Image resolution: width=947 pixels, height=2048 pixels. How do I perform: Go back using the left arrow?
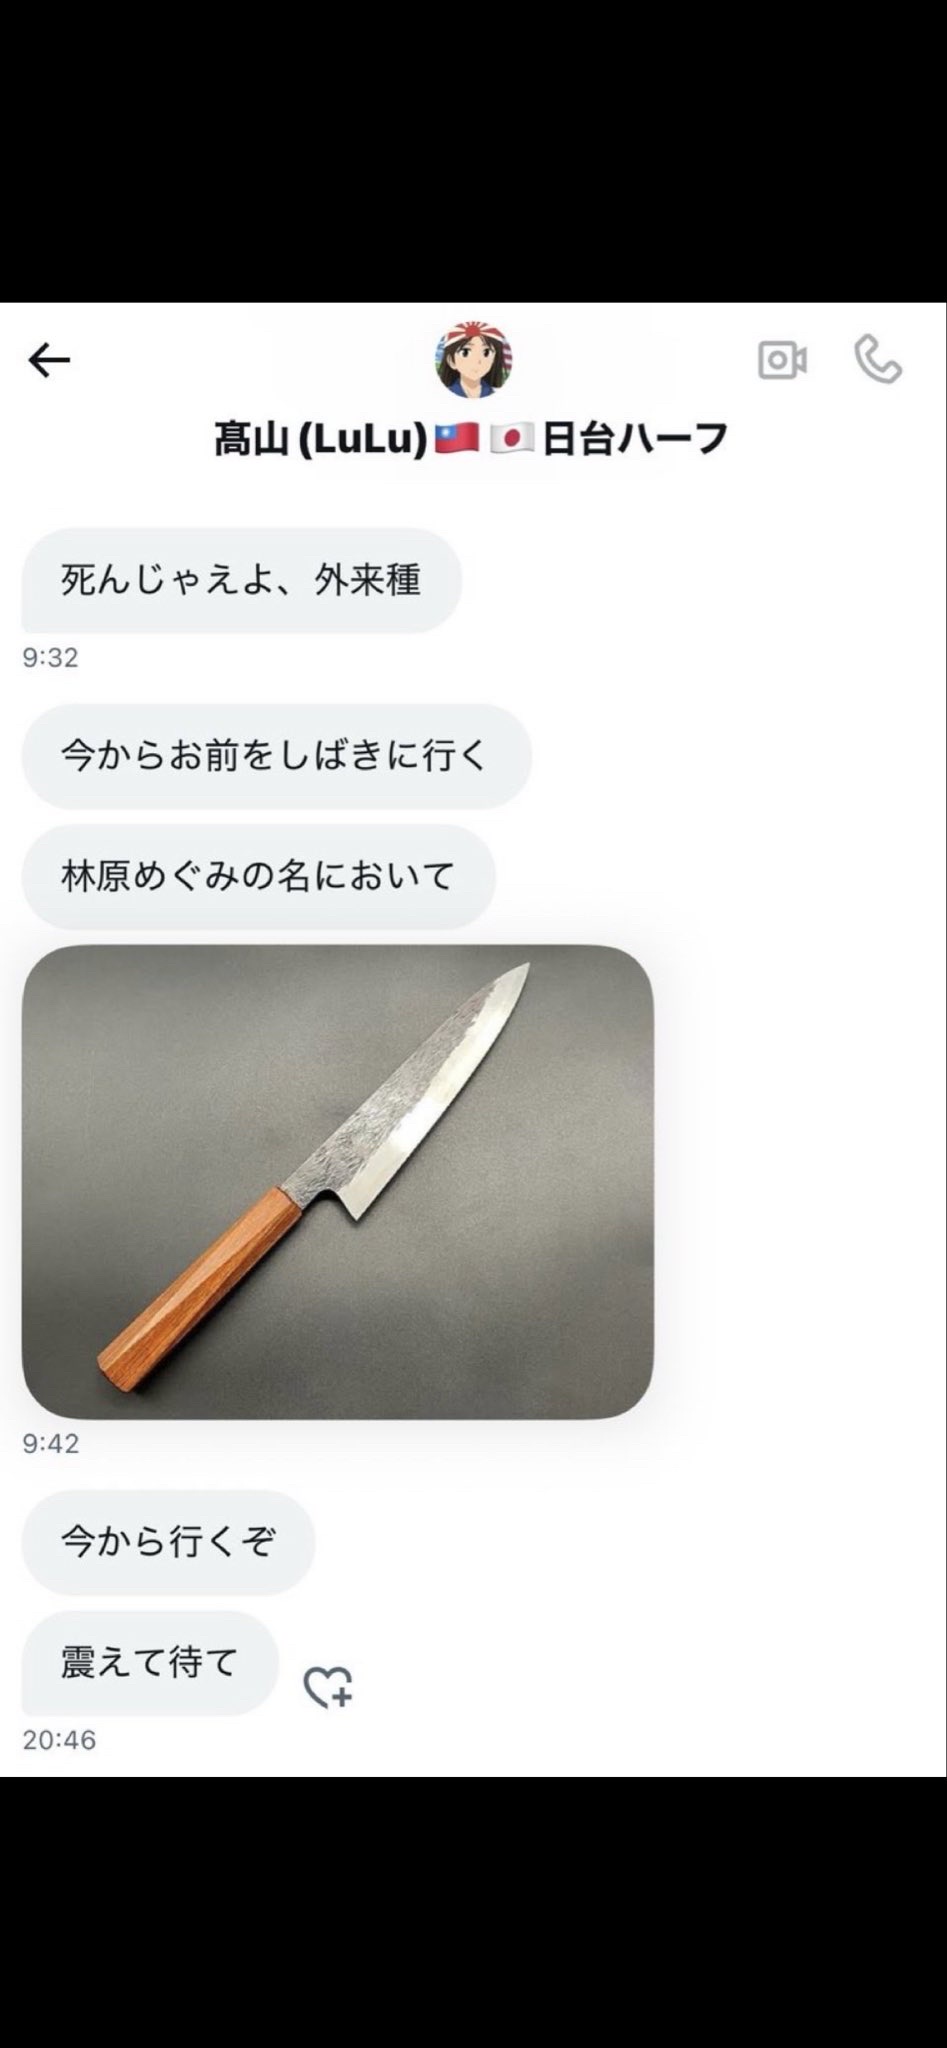pos(49,360)
